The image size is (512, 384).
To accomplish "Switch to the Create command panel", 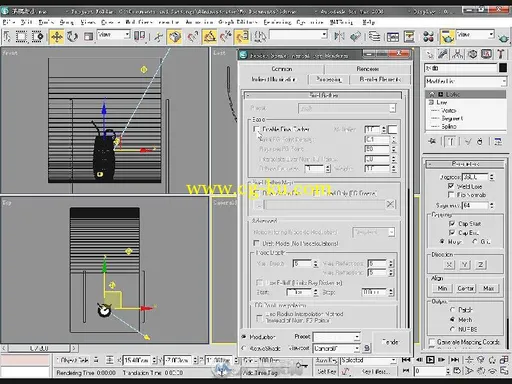I will pyautogui.click(x=429, y=54).
